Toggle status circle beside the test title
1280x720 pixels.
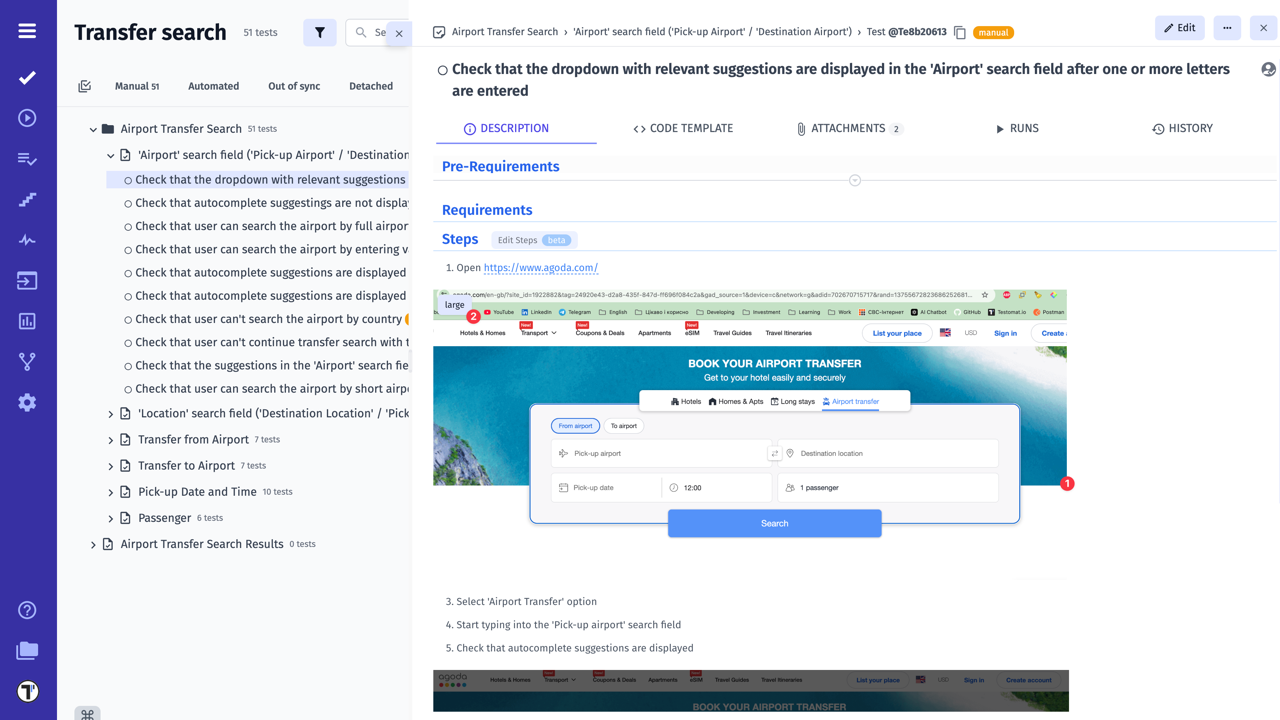pos(442,70)
